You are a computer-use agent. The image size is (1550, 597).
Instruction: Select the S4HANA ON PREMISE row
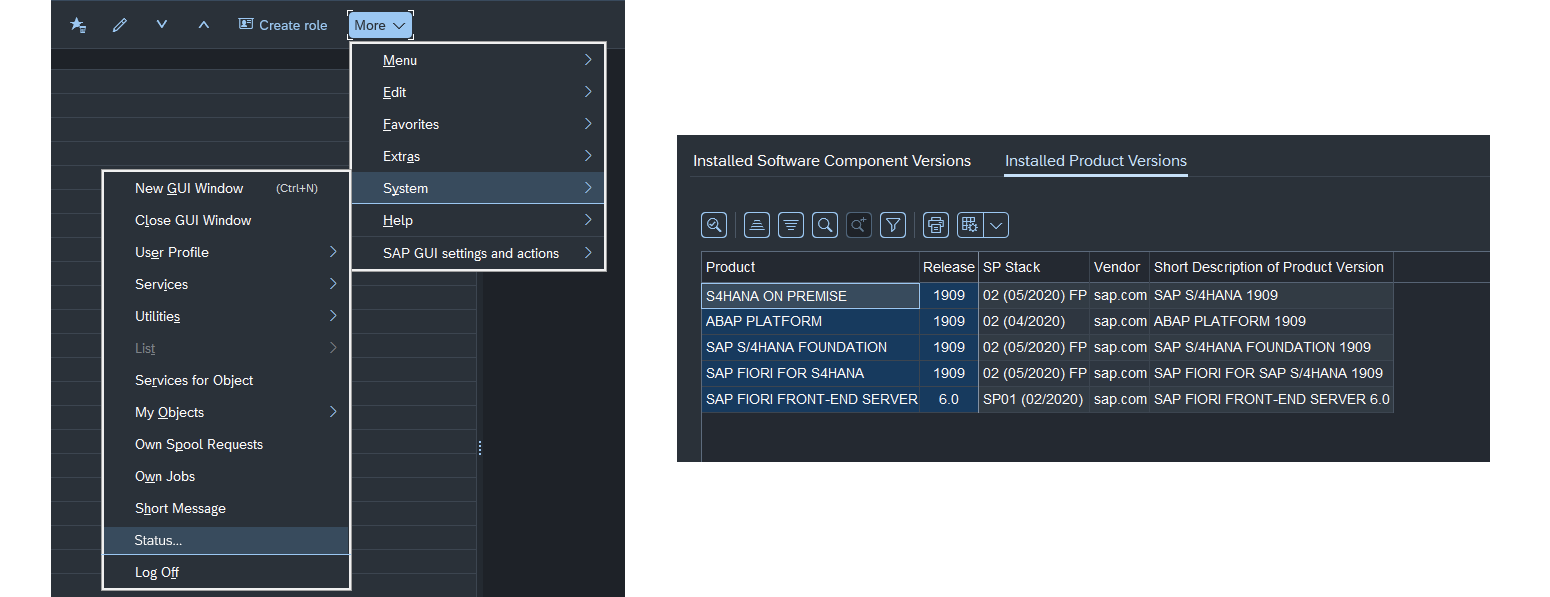[x=811, y=295]
